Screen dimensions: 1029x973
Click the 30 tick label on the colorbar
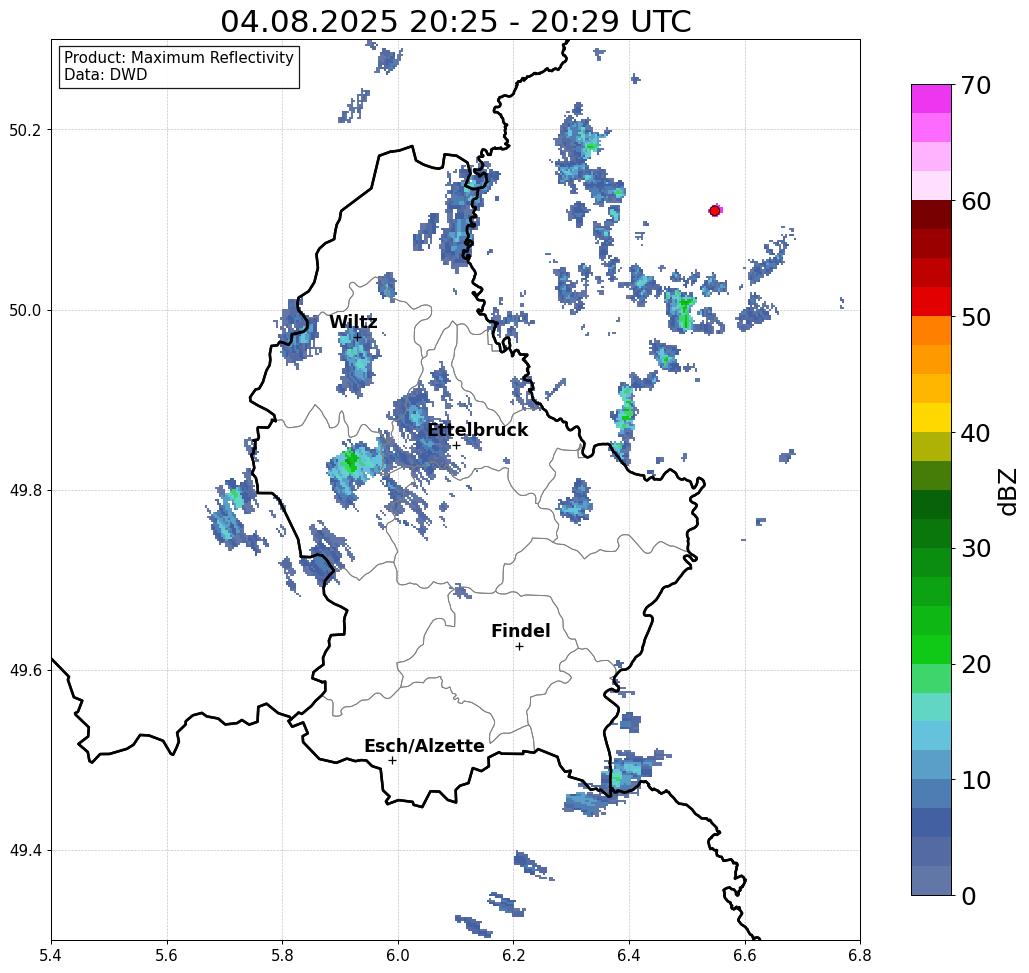click(x=975, y=549)
